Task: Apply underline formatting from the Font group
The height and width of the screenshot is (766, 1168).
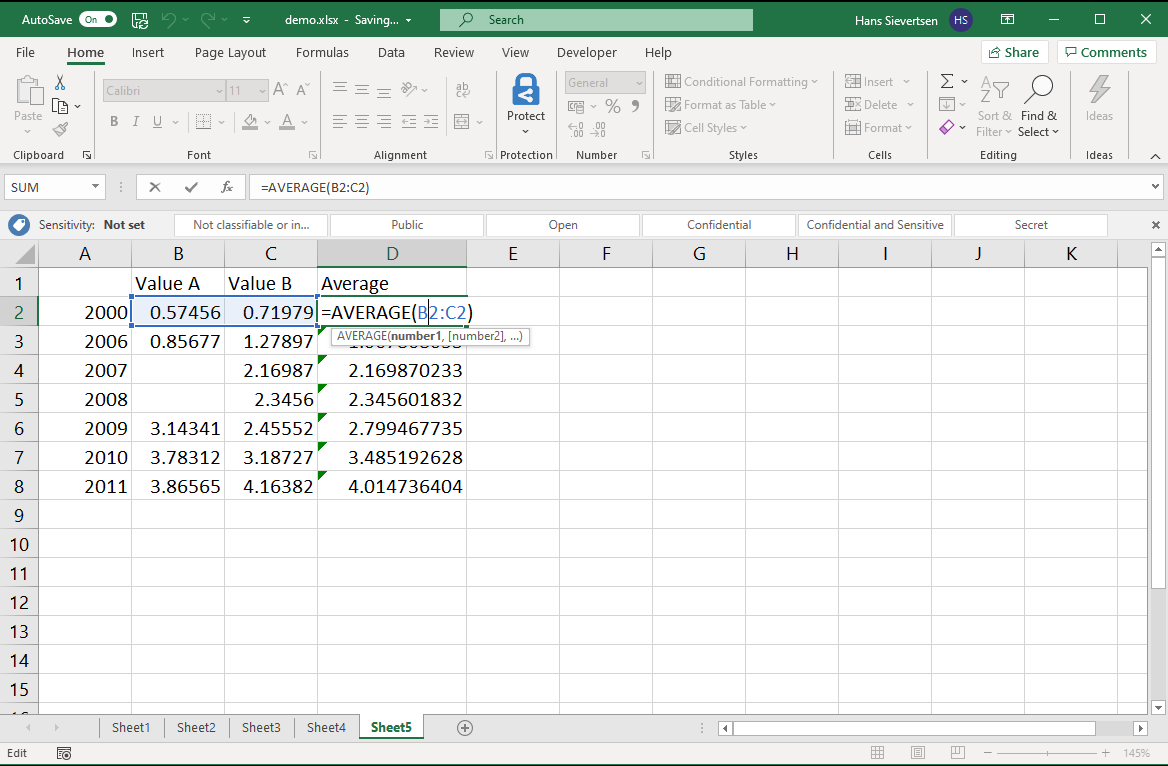Action: click(x=159, y=121)
